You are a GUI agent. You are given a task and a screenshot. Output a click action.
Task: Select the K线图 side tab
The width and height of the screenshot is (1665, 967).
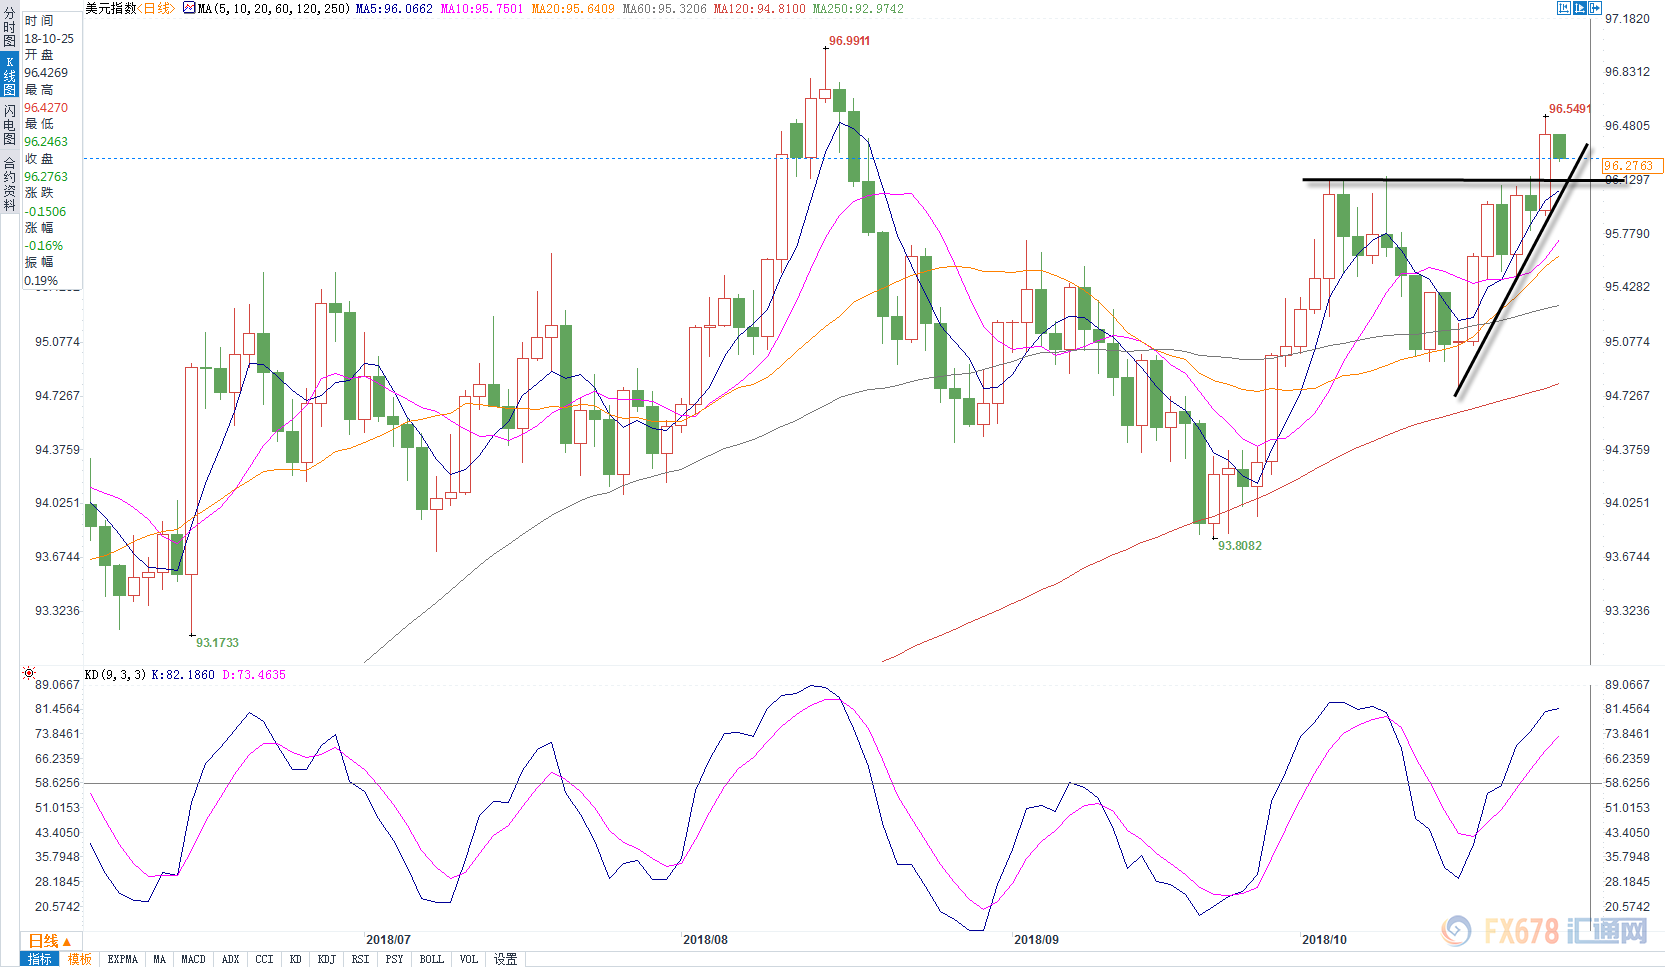[9, 75]
